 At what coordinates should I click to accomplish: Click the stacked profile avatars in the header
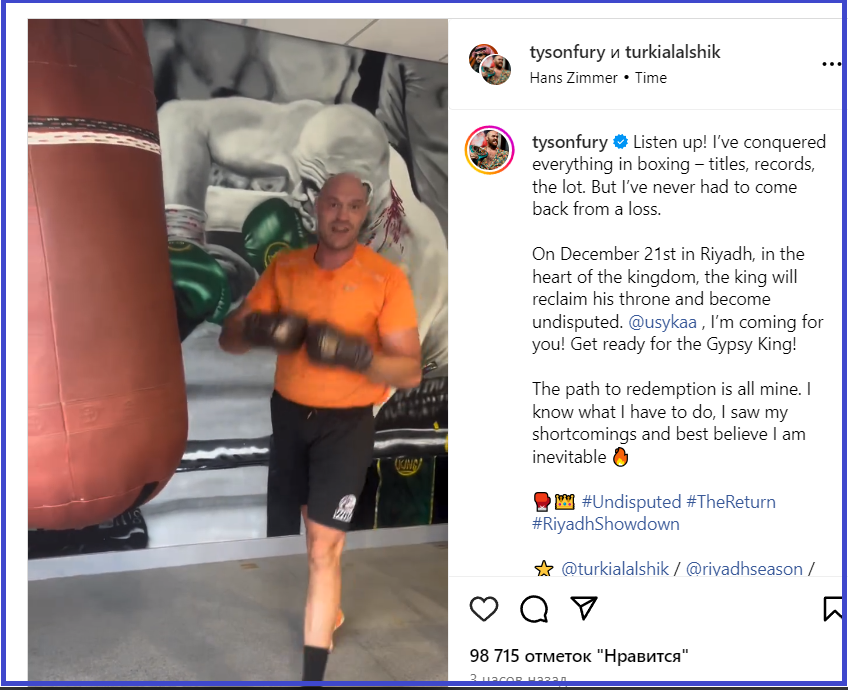[x=489, y=64]
